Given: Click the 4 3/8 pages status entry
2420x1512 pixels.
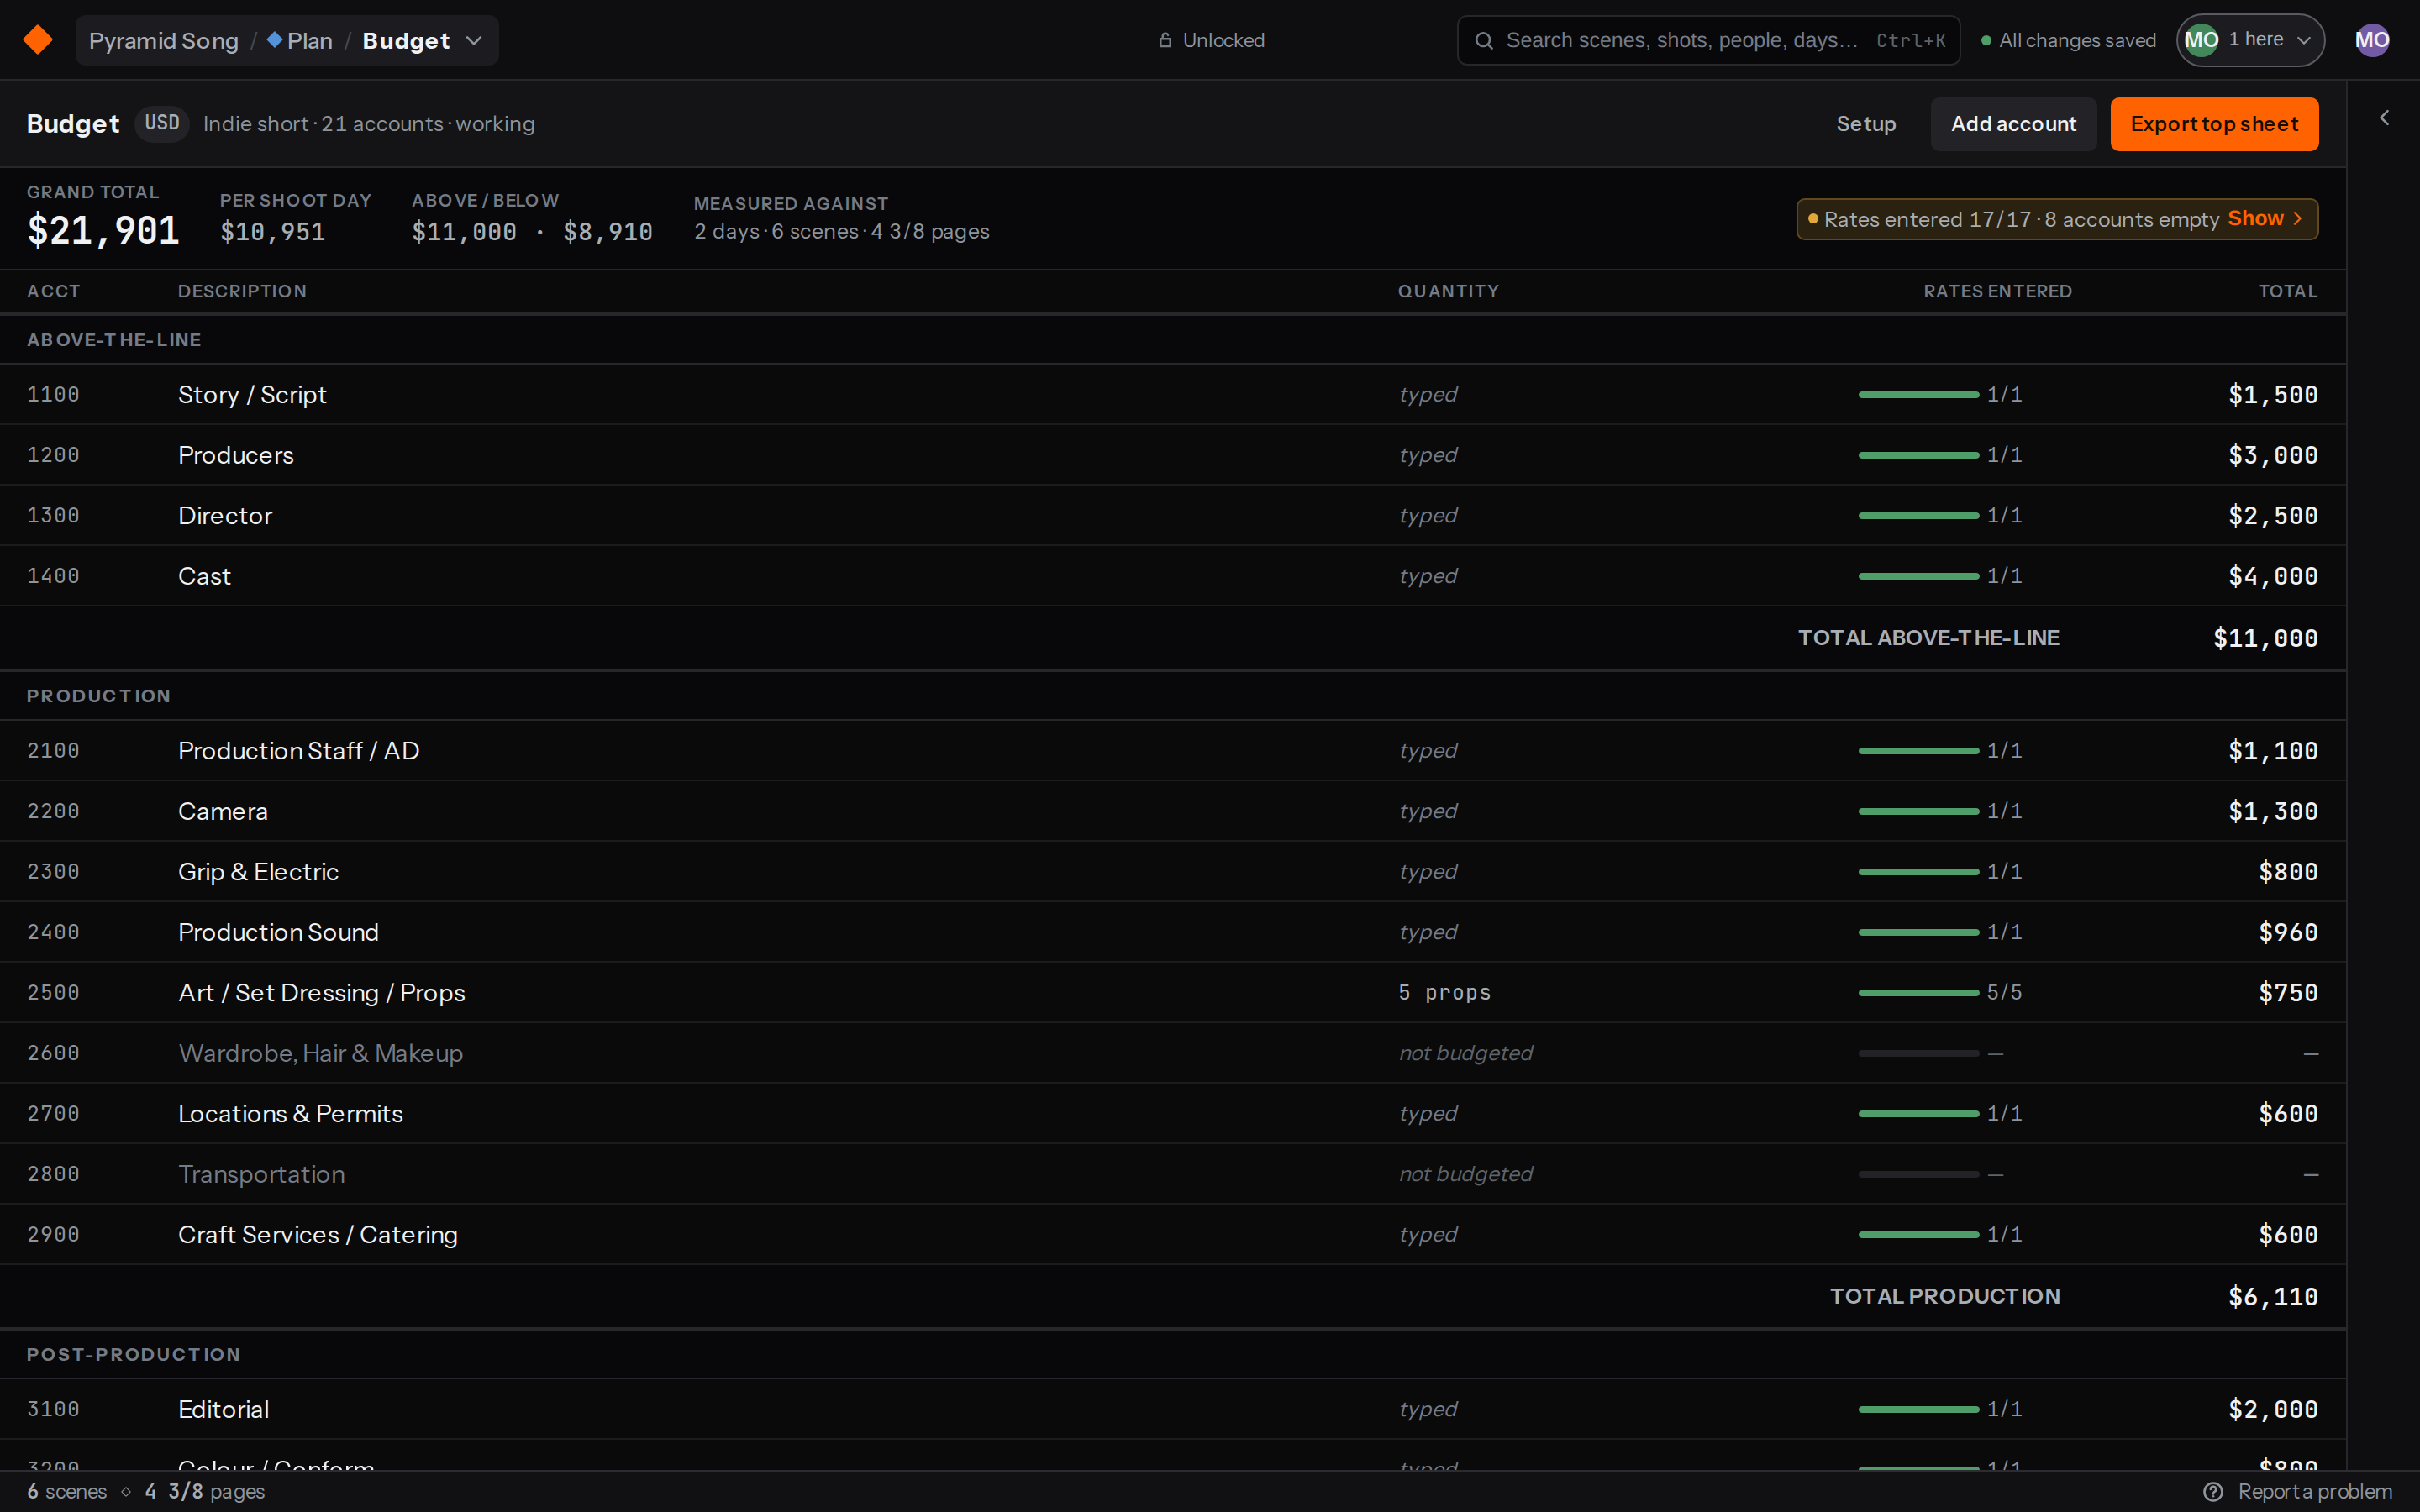Looking at the screenshot, I should [x=205, y=1491].
